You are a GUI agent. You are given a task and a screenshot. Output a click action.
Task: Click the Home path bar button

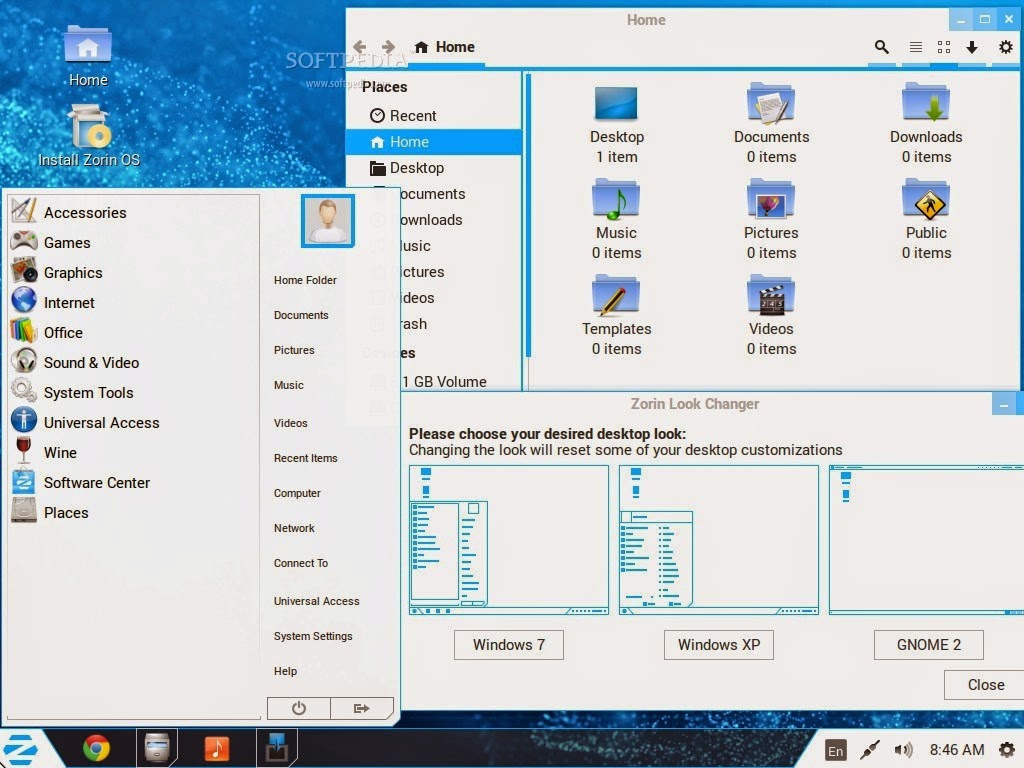pos(445,47)
